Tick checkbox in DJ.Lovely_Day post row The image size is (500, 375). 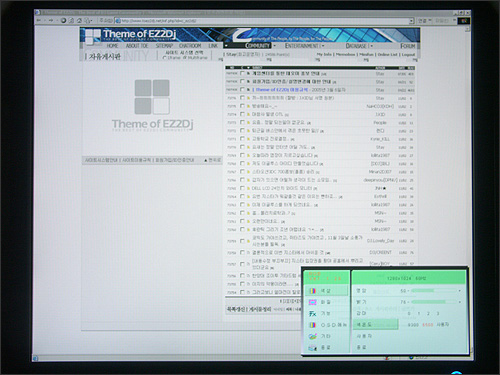pos(242,241)
